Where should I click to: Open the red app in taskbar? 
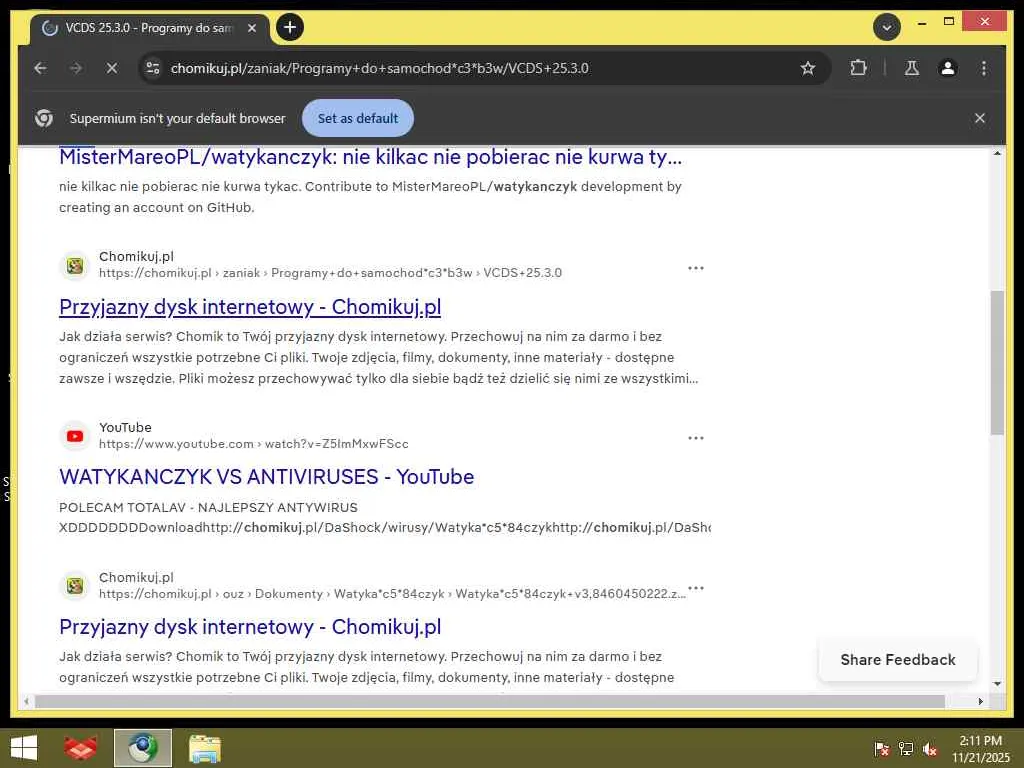[81, 748]
